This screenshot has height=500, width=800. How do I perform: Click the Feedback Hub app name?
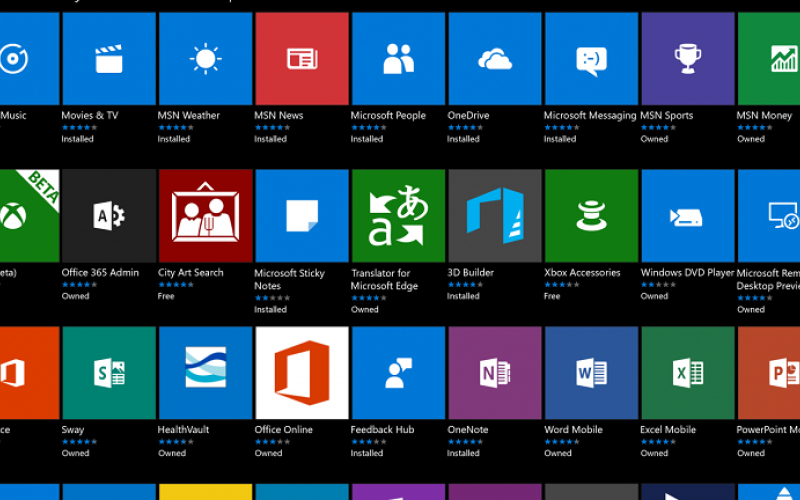(x=382, y=430)
